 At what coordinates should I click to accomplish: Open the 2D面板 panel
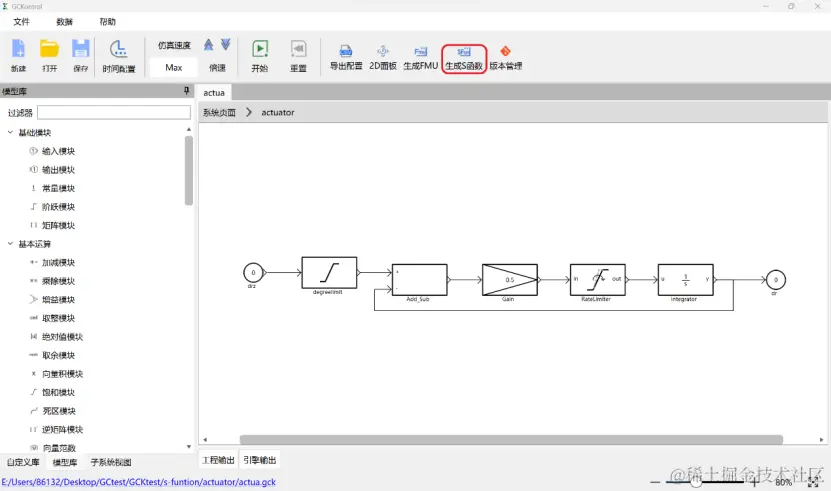(383, 58)
